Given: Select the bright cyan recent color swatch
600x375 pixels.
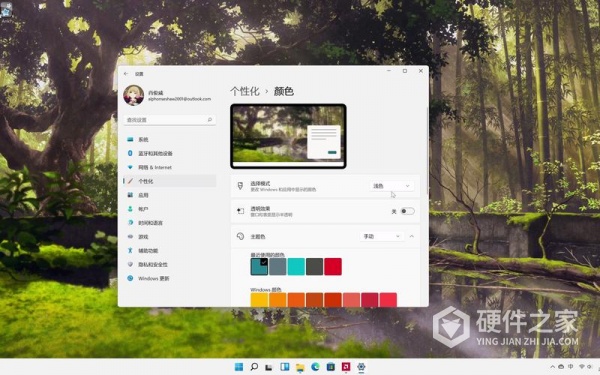Looking at the screenshot, I should [x=296, y=266].
